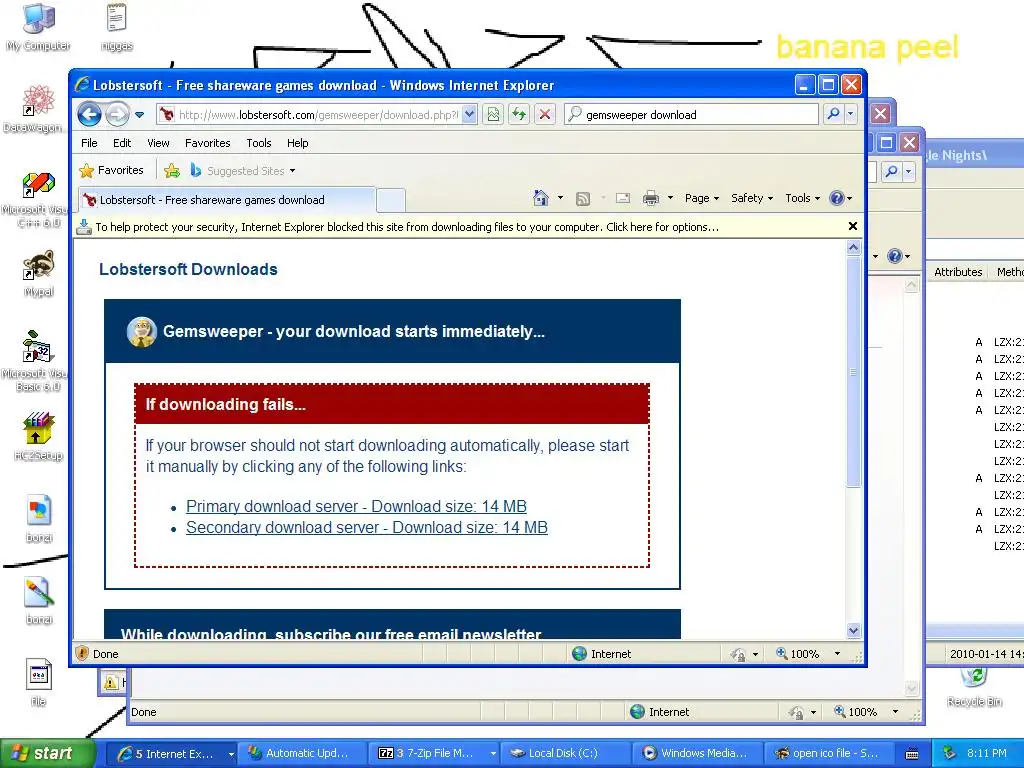Run search with the magnifier button
This screenshot has height=768, width=1024.
(x=833, y=114)
